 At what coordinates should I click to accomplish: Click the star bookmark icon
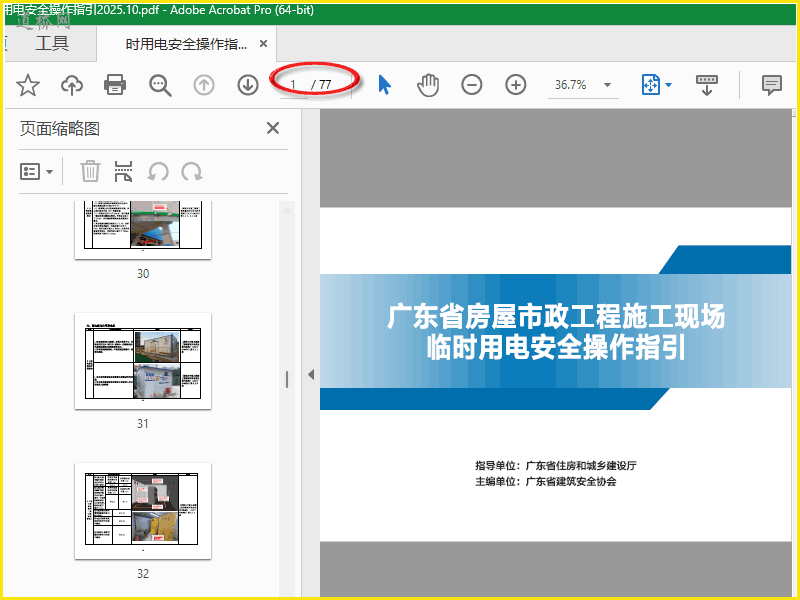[x=27, y=85]
